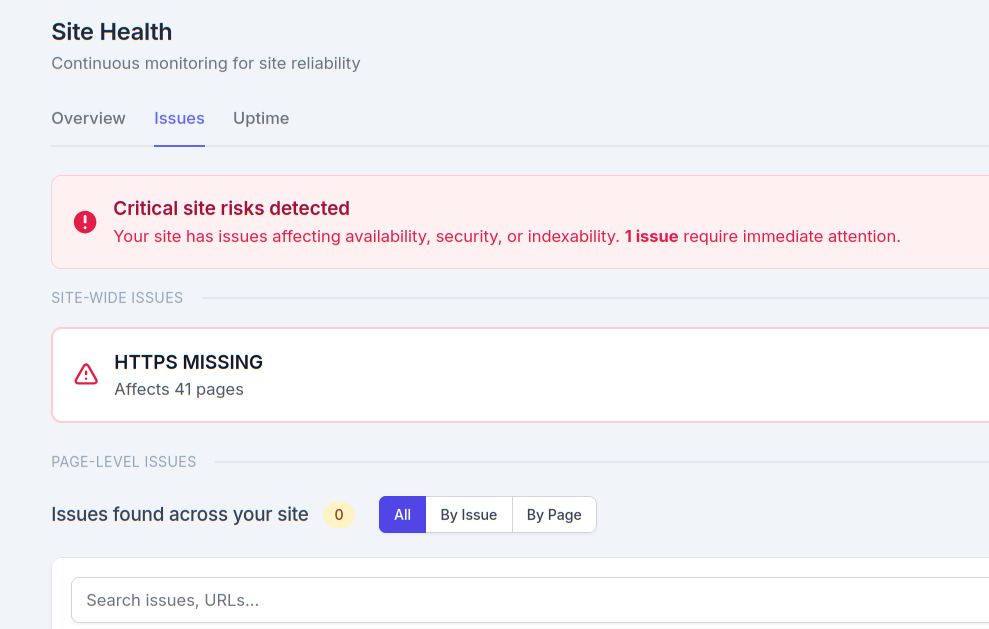Open the Uptime tab
Image resolution: width=989 pixels, height=629 pixels.
point(261,118)
